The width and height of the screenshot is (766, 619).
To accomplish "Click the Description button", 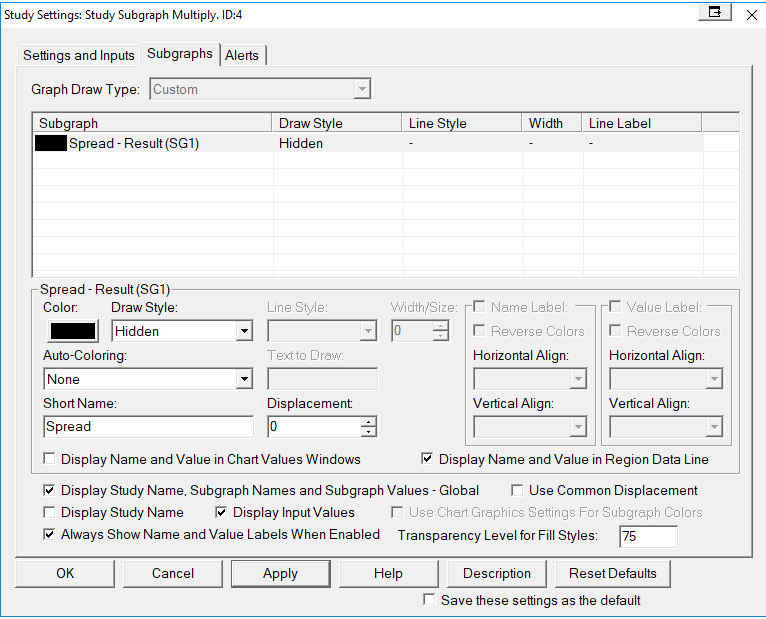I will (x=497, y=573).
